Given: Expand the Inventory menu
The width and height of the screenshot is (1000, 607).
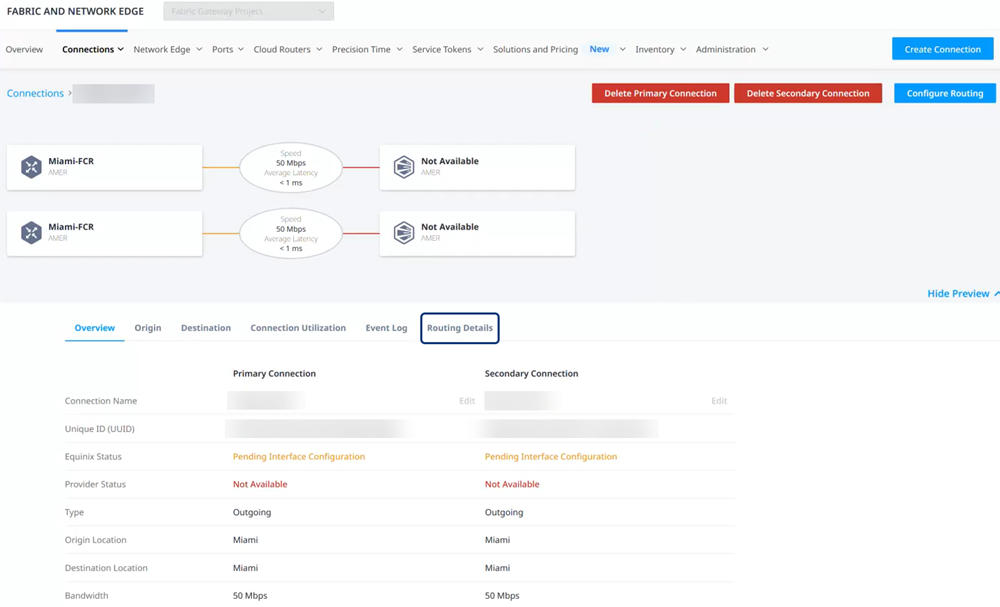Looking at the screenshot, I should pyautogui.click(x=661, y=49).
